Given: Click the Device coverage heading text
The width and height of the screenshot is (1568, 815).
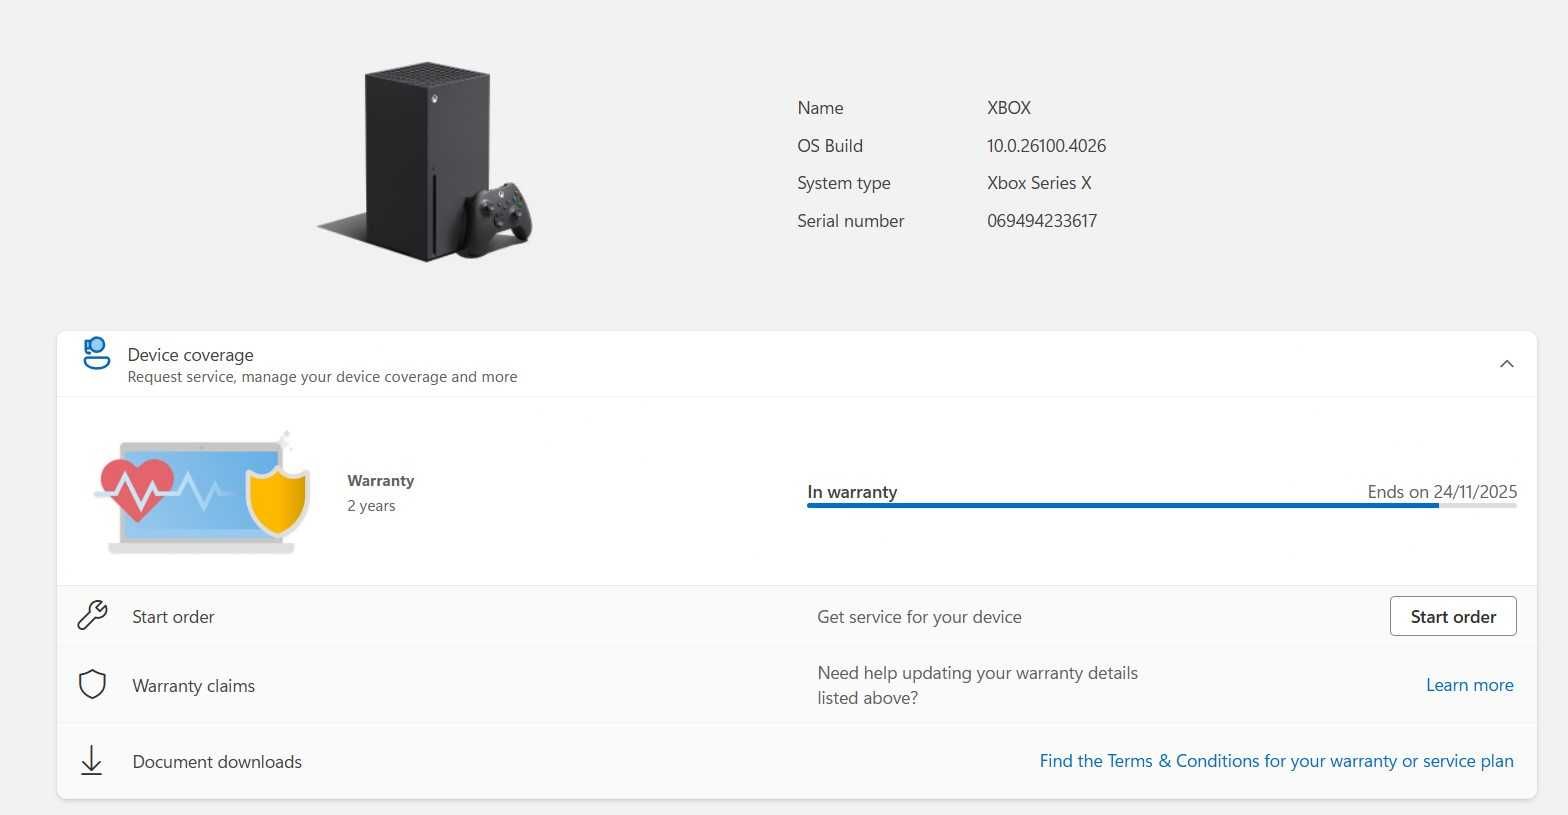Looking at the screenshot, I should [190, 355].
